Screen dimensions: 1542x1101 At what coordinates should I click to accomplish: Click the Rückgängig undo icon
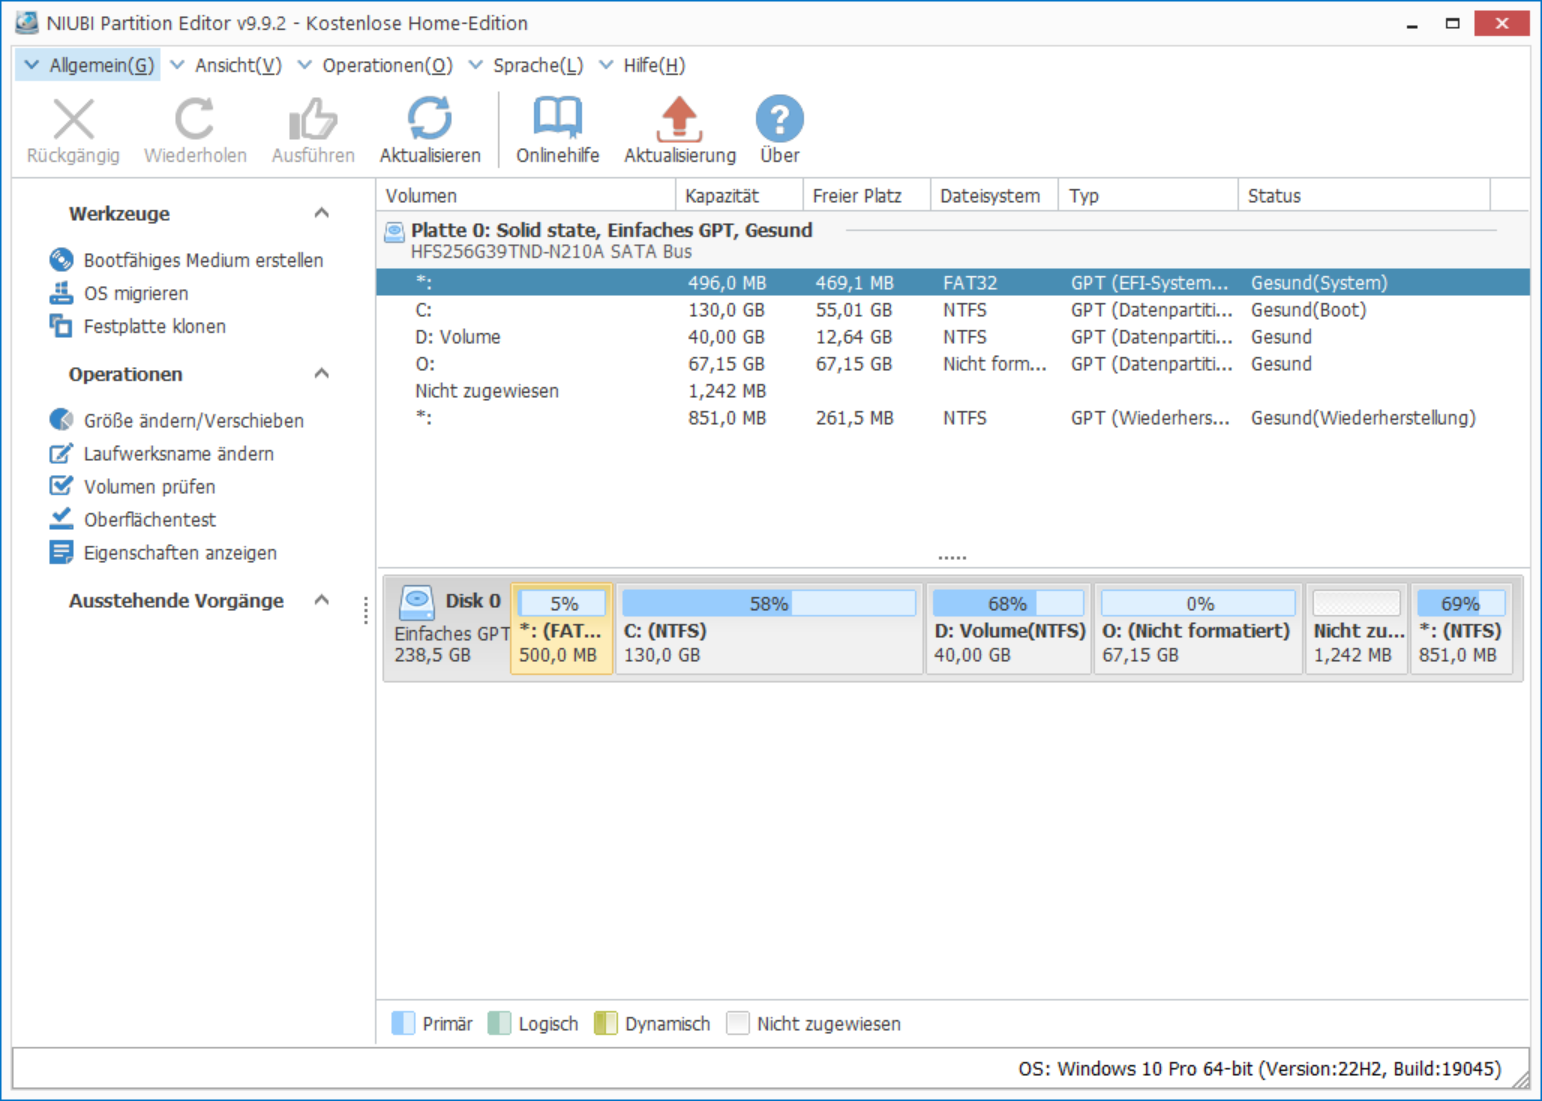(x=73, y=119)
